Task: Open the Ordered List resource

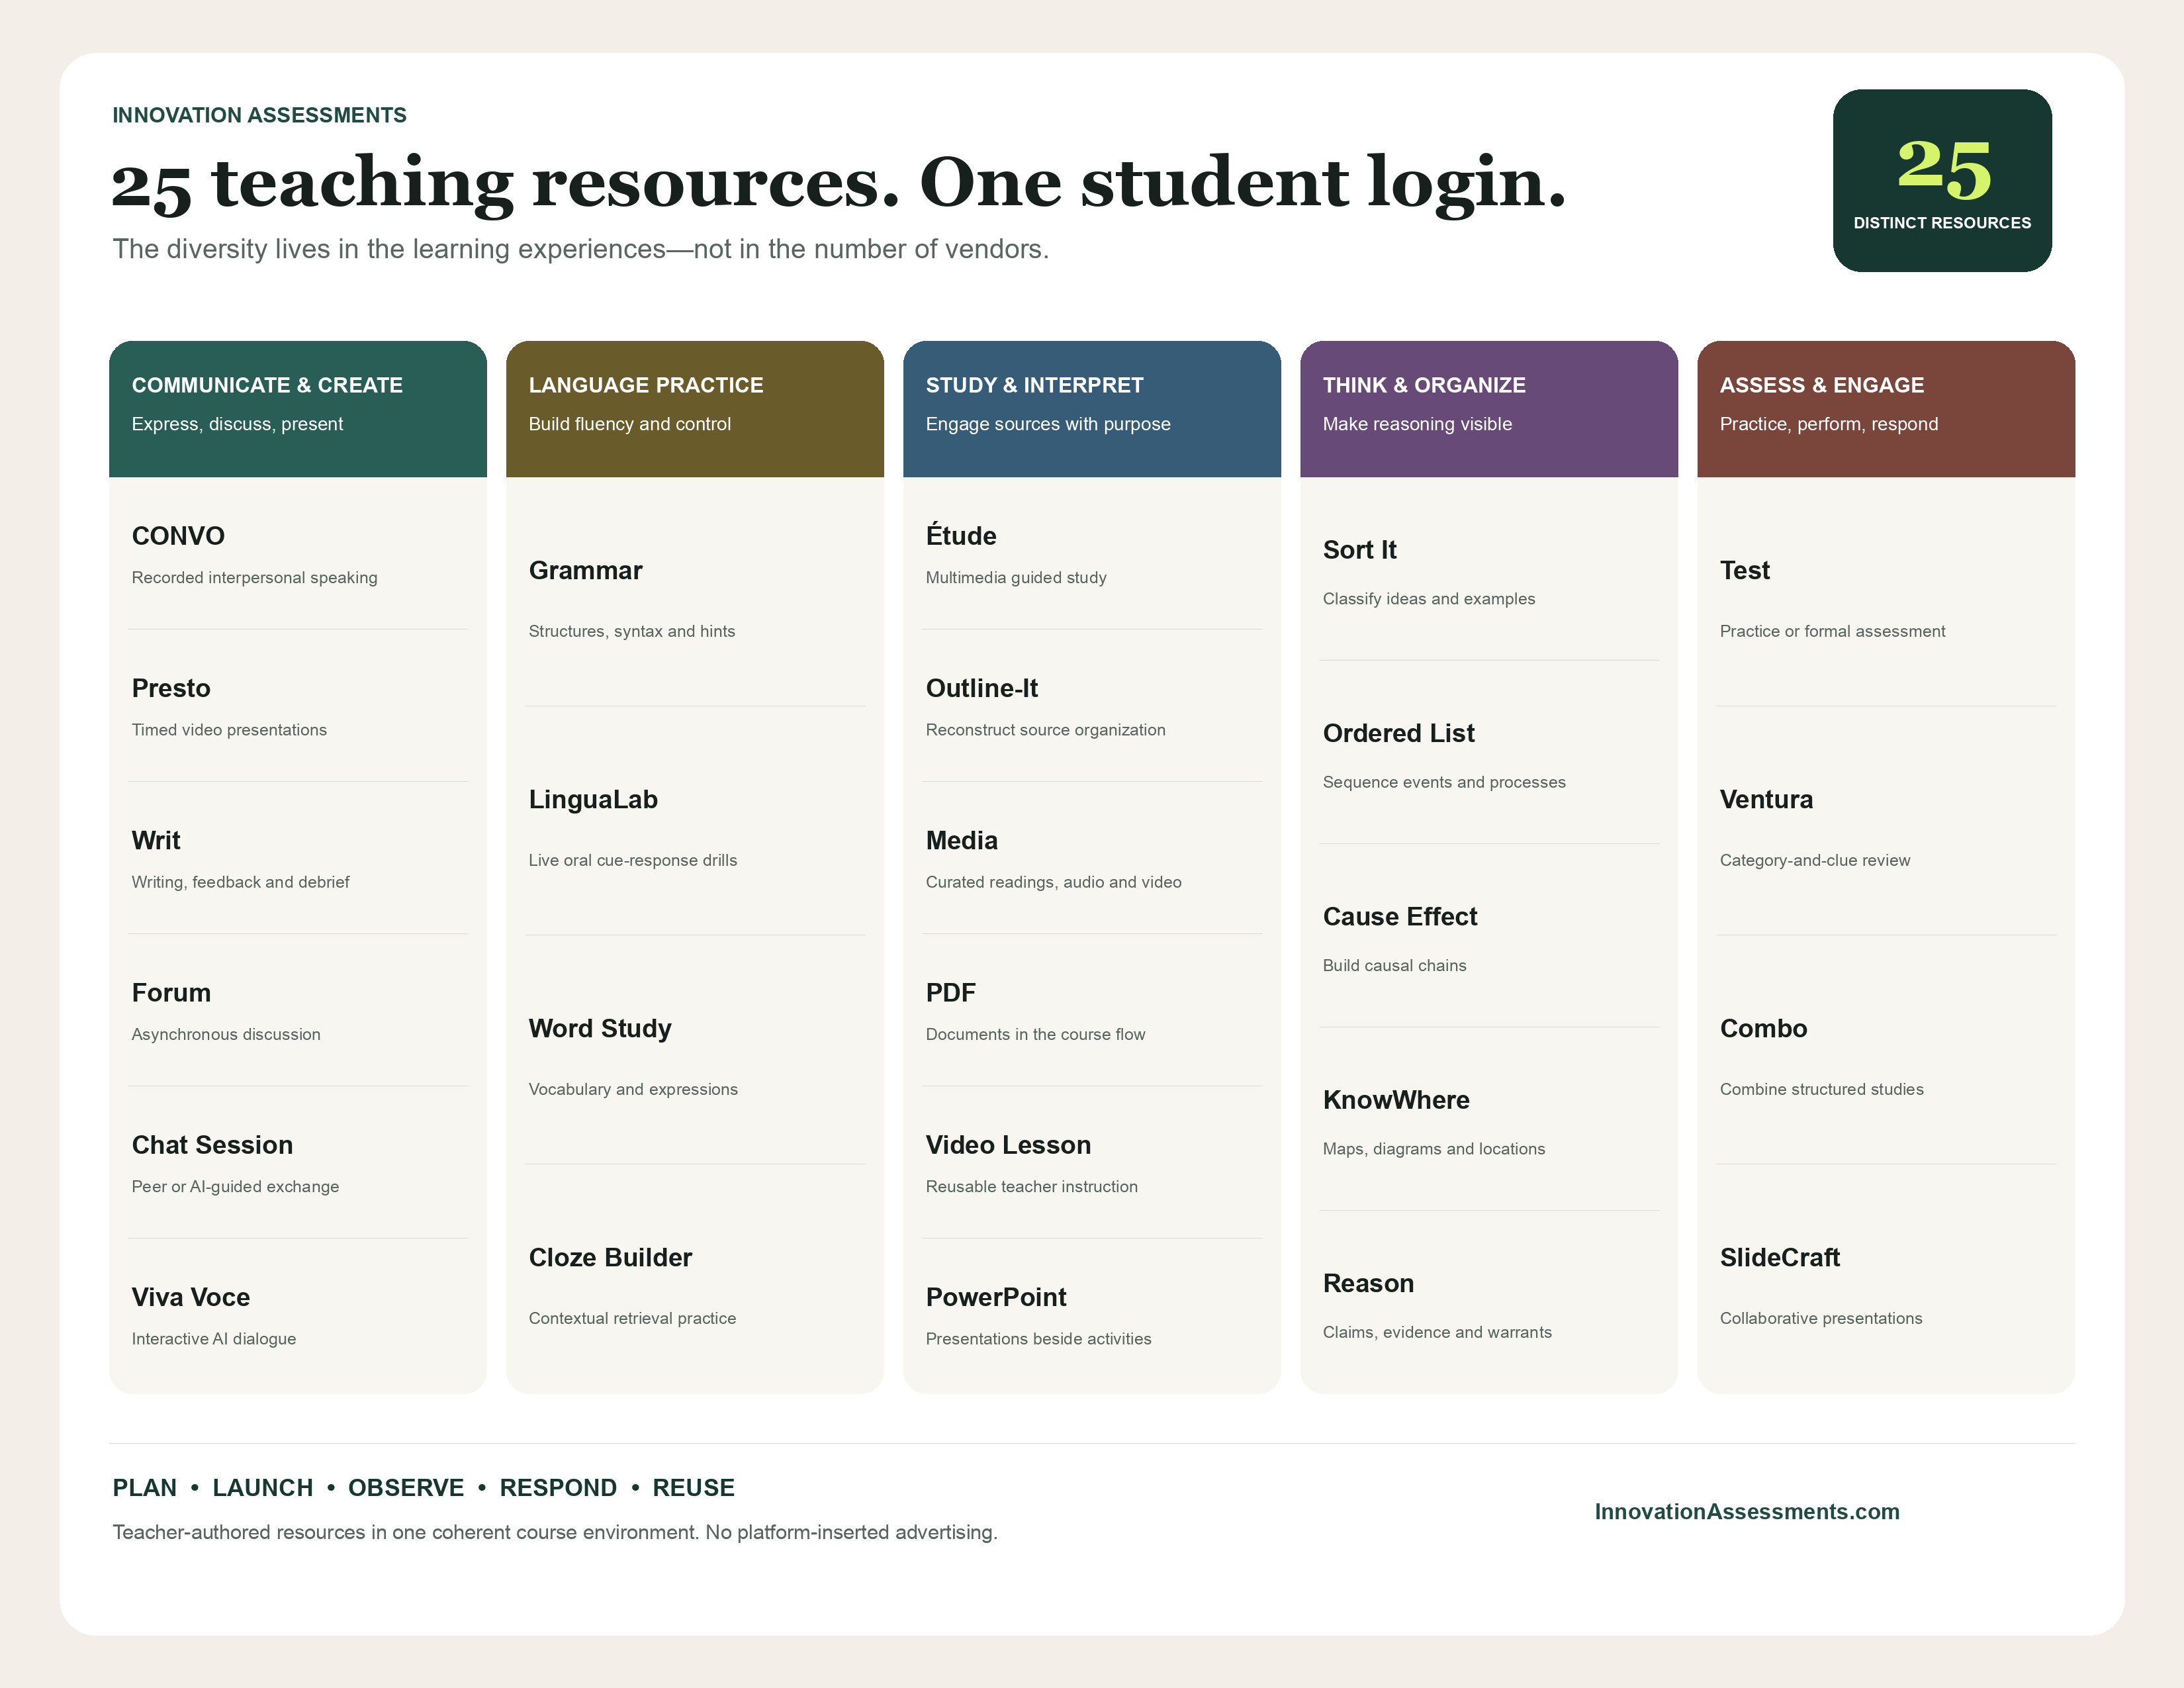Action: click(1489, 752)
